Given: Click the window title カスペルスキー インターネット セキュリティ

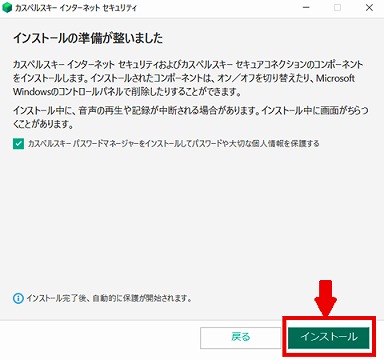Looking at the screenshot, I should (x=76, y=8).
